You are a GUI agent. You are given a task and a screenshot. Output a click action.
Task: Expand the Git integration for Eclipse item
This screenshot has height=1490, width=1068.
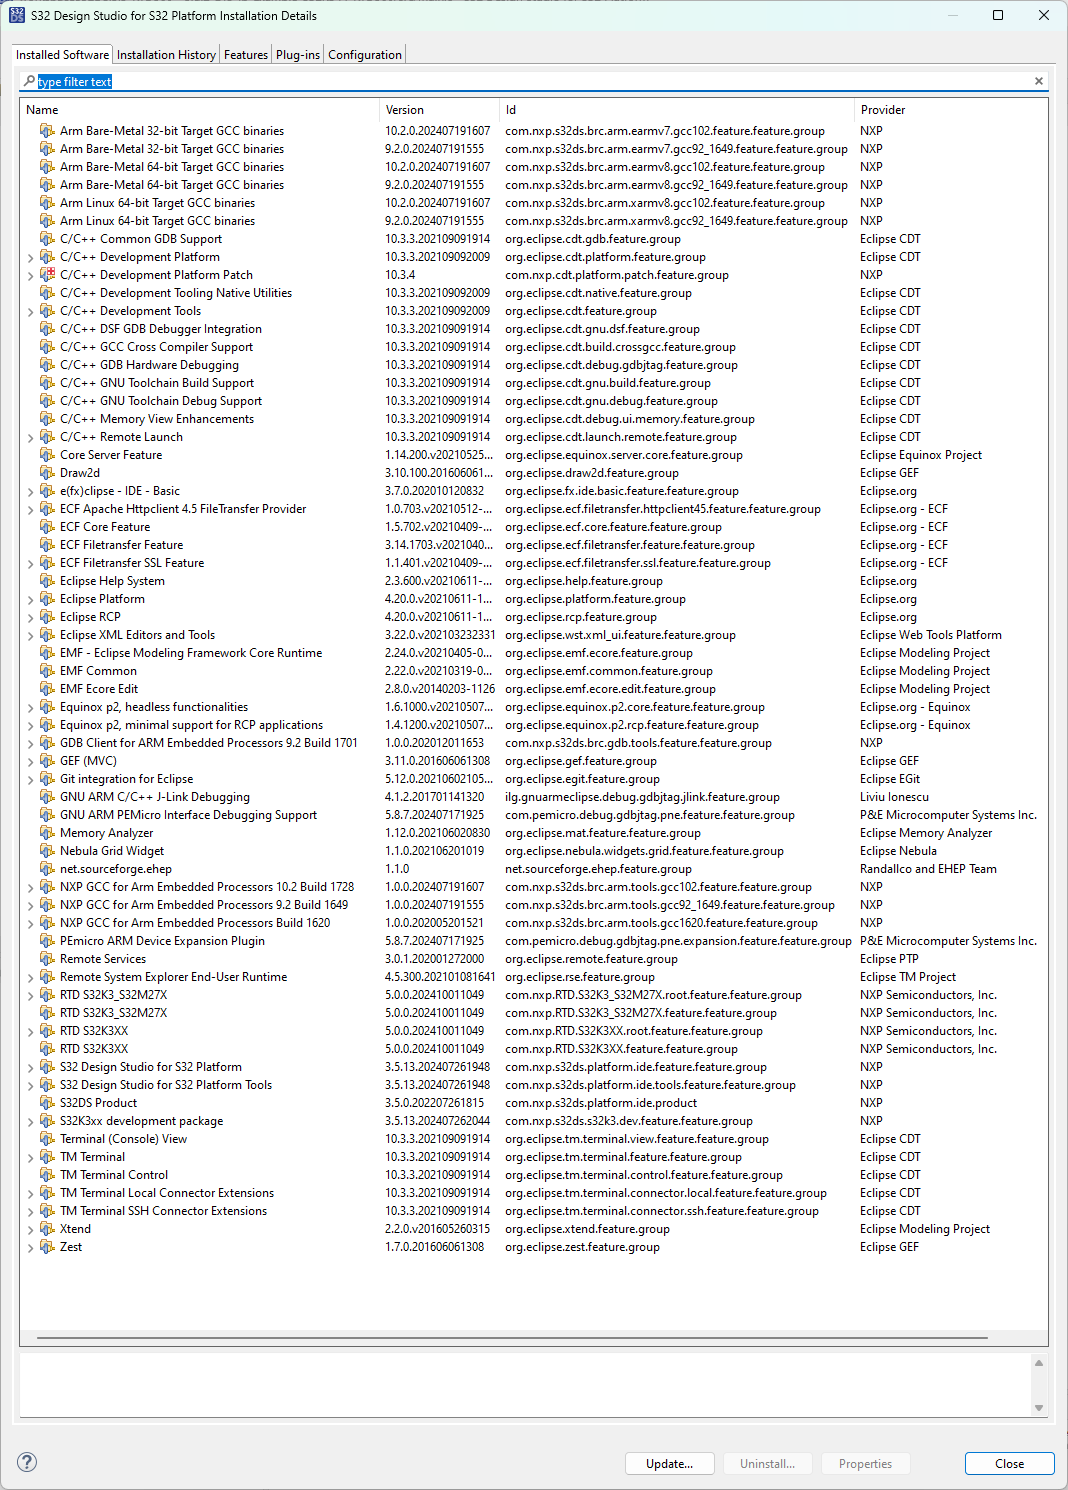tap(29, 778)
